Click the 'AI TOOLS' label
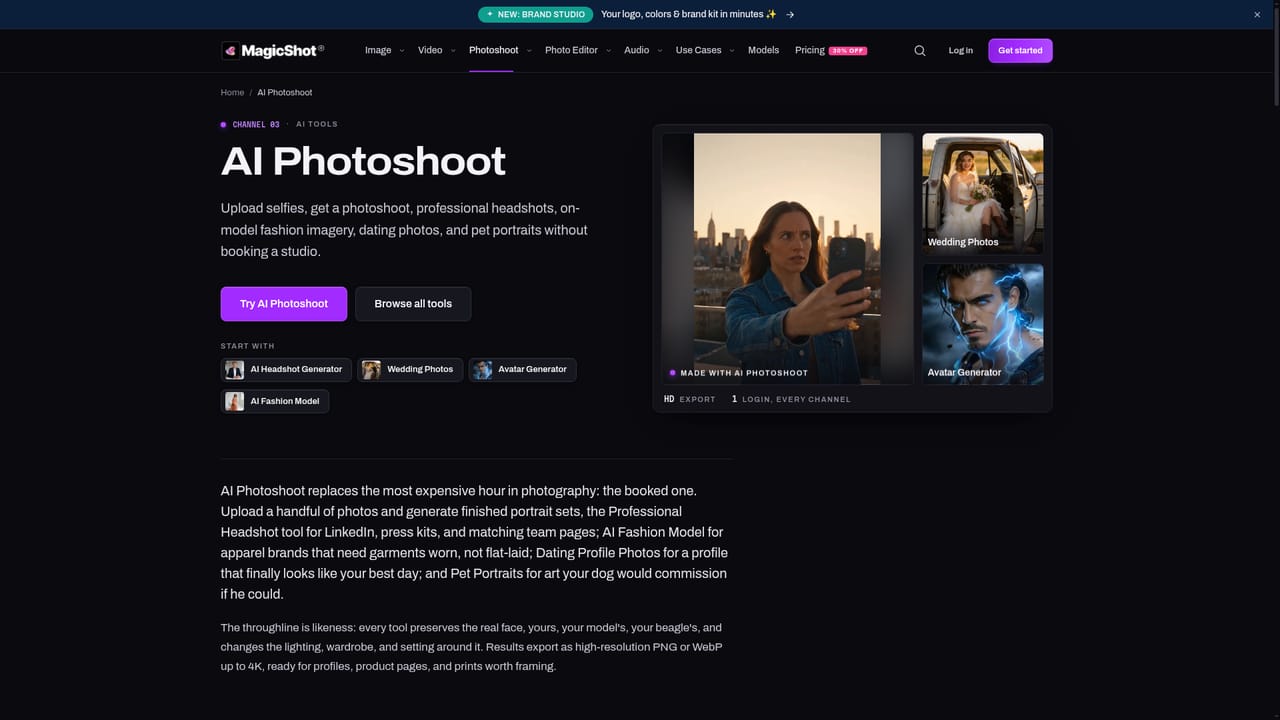Viewport: 1280px width, 720px height. [317, 124]
